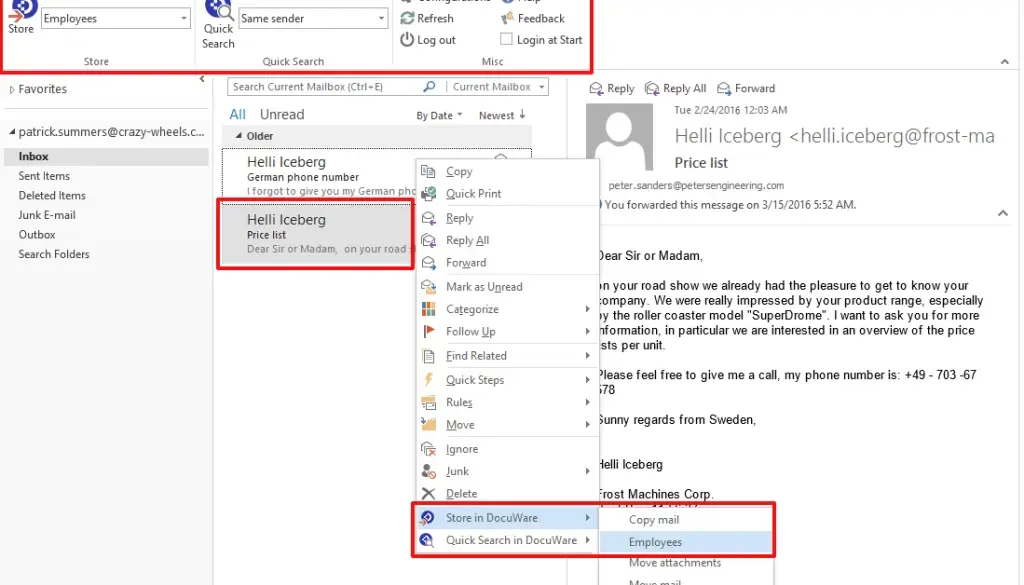Collapse the patrick.summers mailbox tree
1024x585 pixels.
tap(12, 132)
